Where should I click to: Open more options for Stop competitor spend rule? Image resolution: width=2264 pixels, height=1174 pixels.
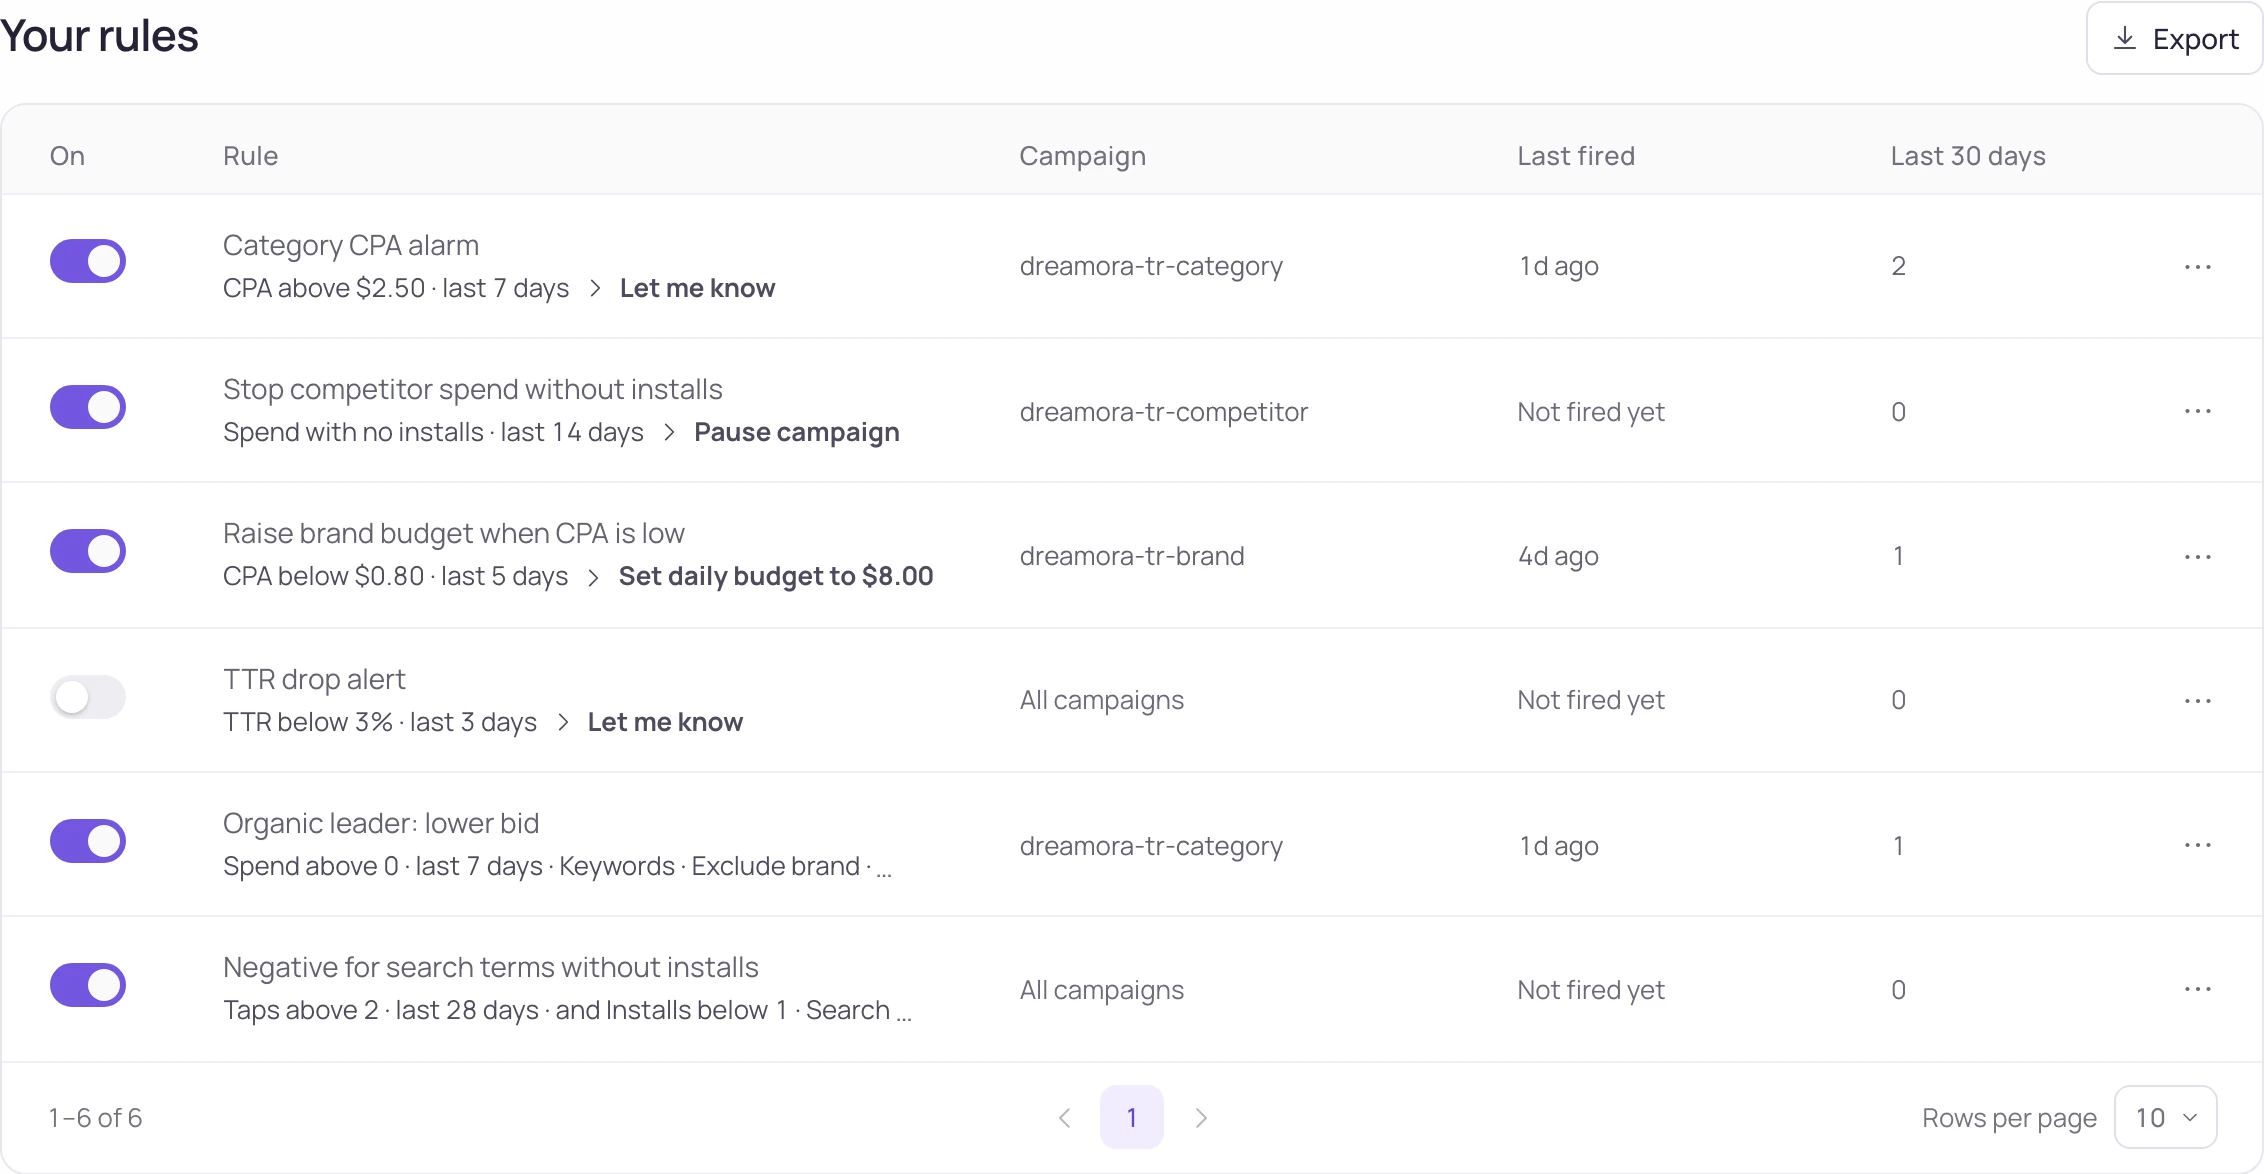coord(2197,411)
